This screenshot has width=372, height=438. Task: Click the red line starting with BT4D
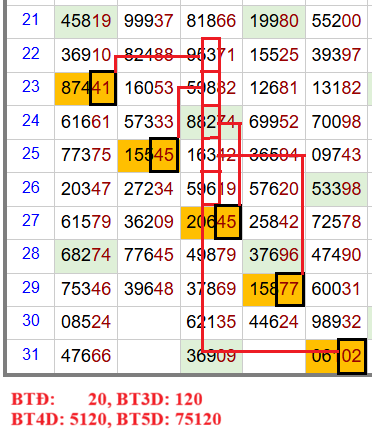[x=116, y=419]
